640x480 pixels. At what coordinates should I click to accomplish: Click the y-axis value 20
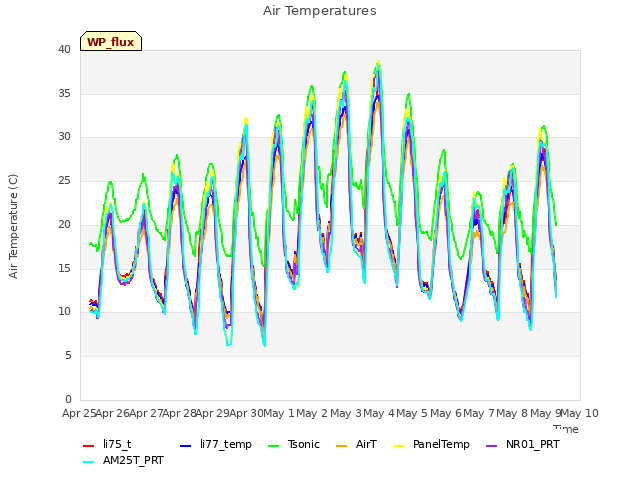click(x=64, y=224)
